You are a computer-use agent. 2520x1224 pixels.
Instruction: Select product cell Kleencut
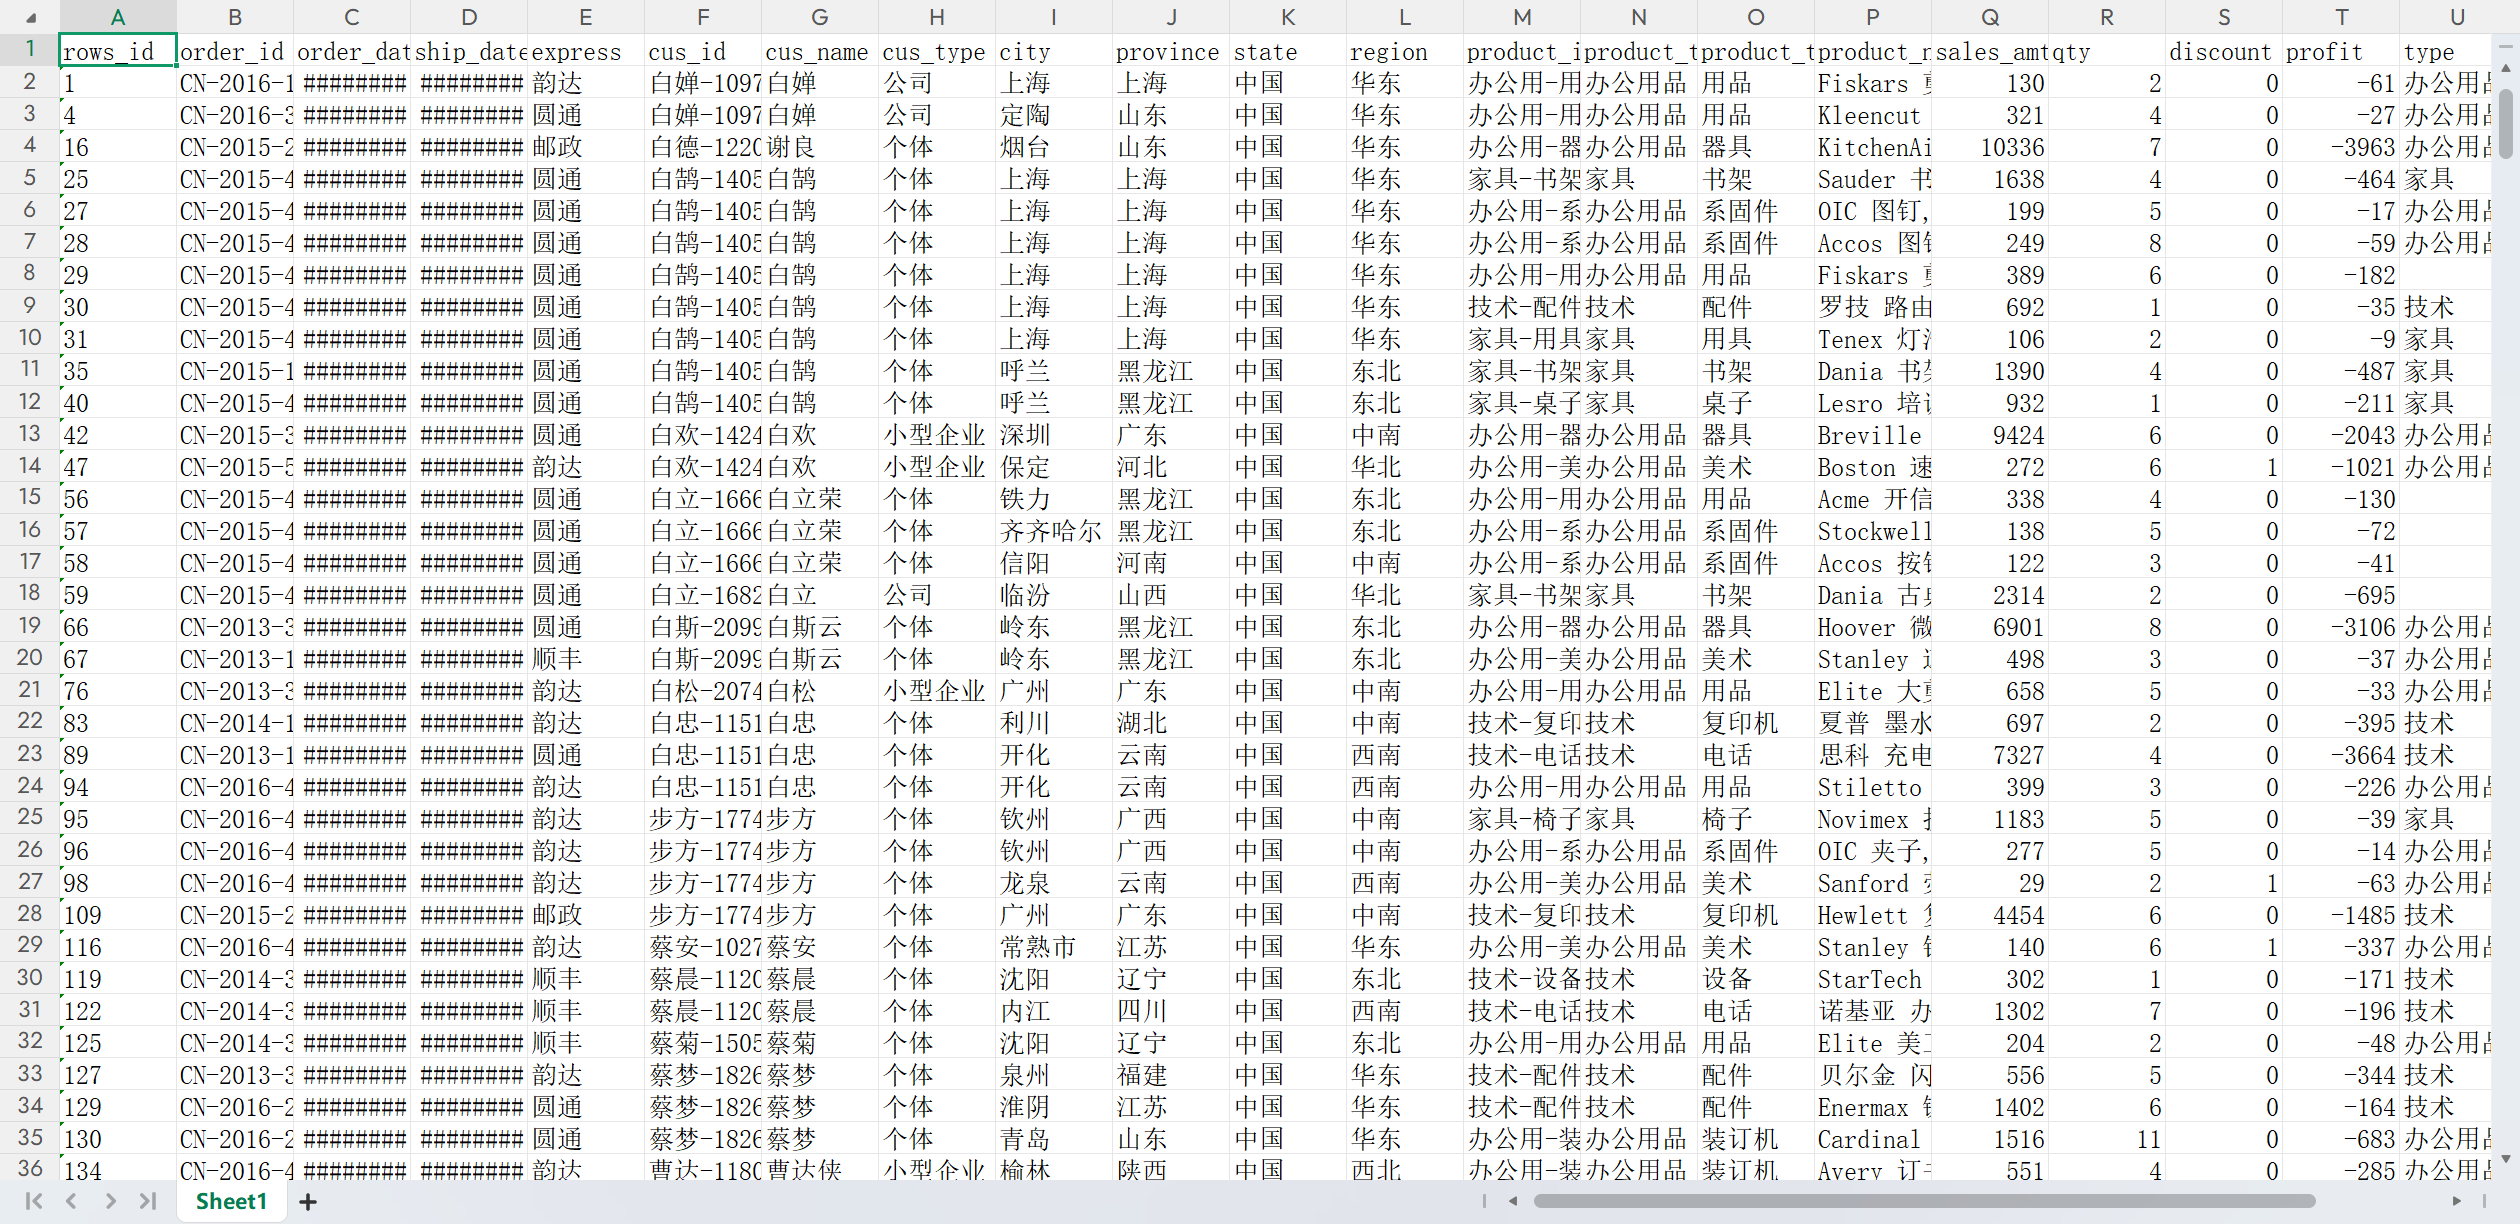(x=1873, y=115)
